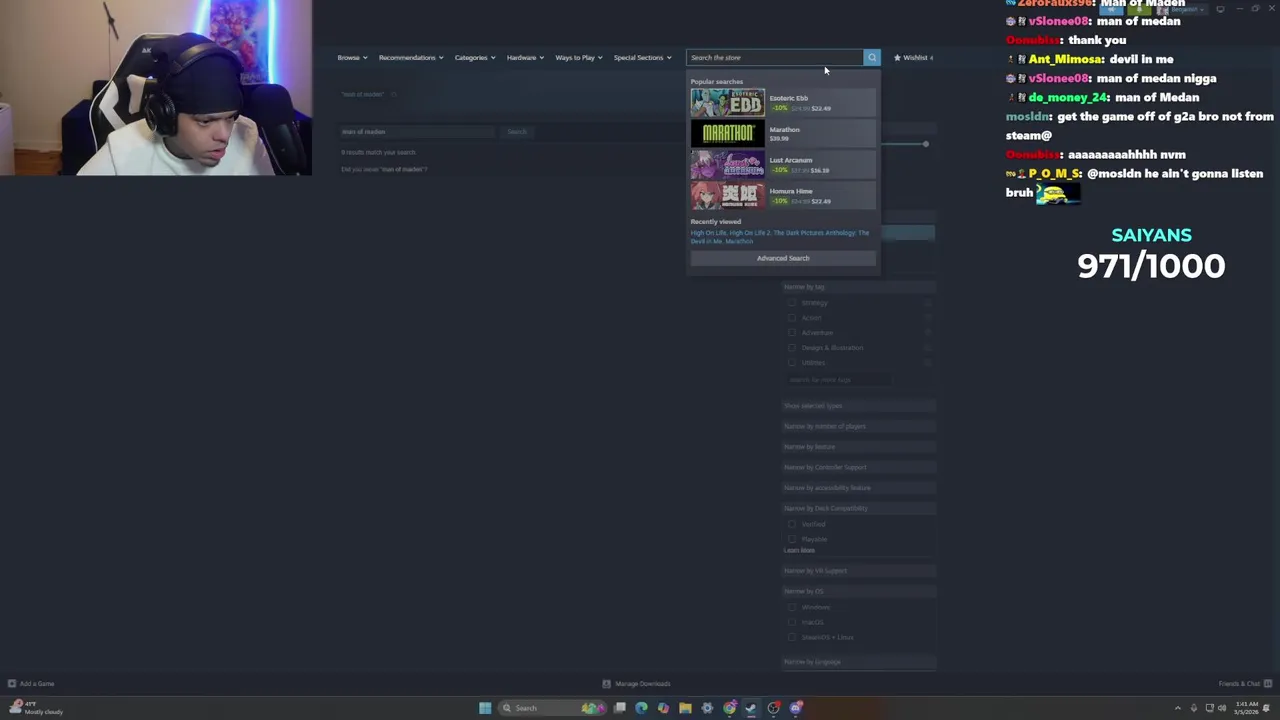Click the search for more tags field

pyautogui.click(x=838, y=380)
